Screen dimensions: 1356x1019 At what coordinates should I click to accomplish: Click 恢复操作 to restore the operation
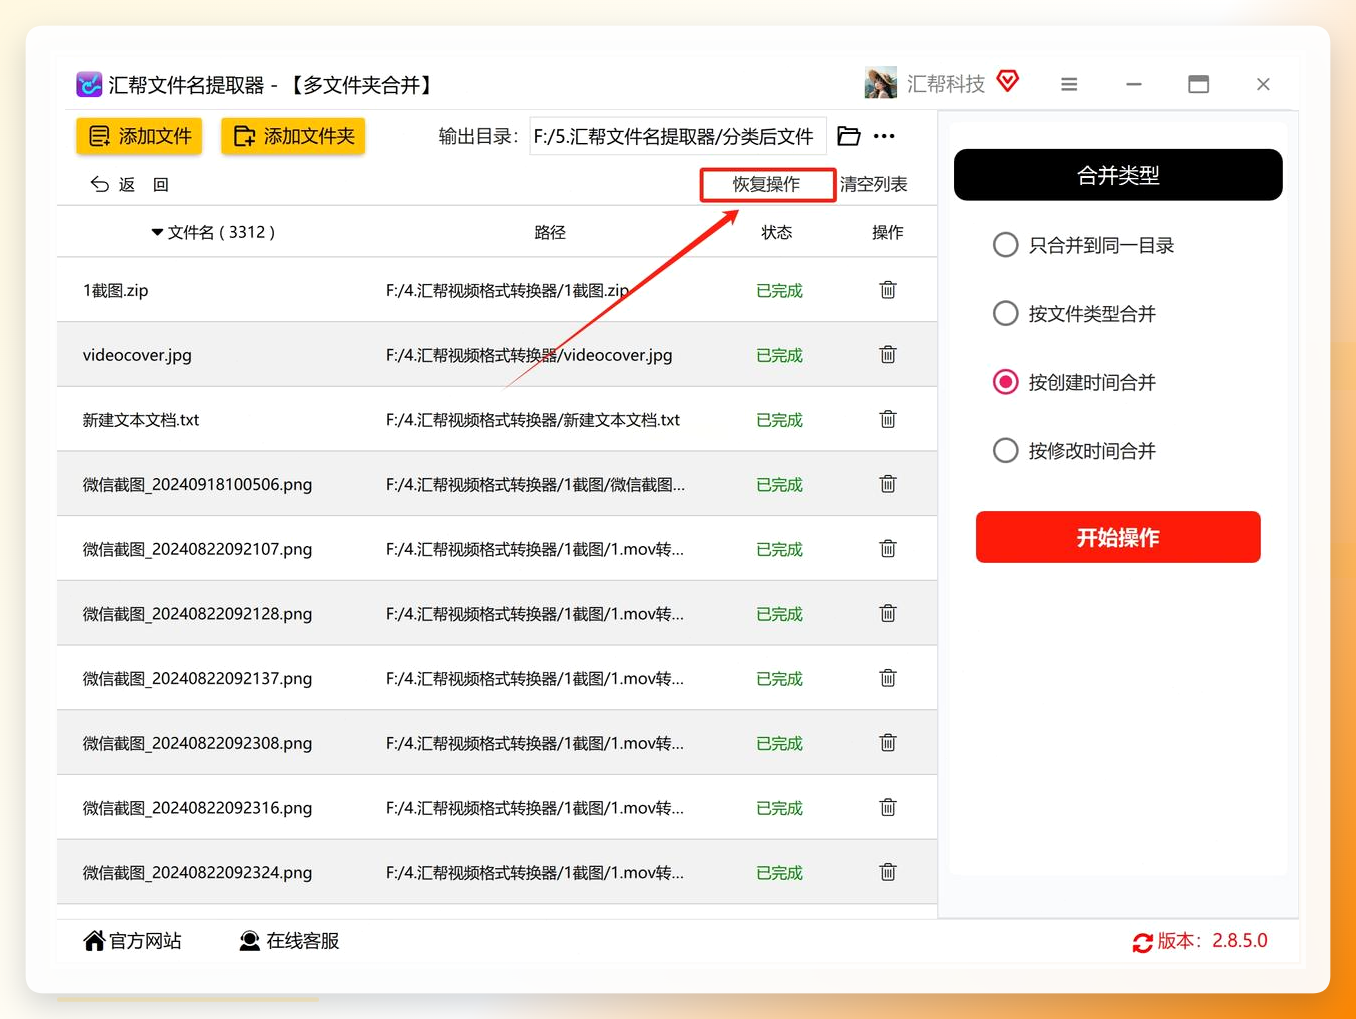coord(767,184)
